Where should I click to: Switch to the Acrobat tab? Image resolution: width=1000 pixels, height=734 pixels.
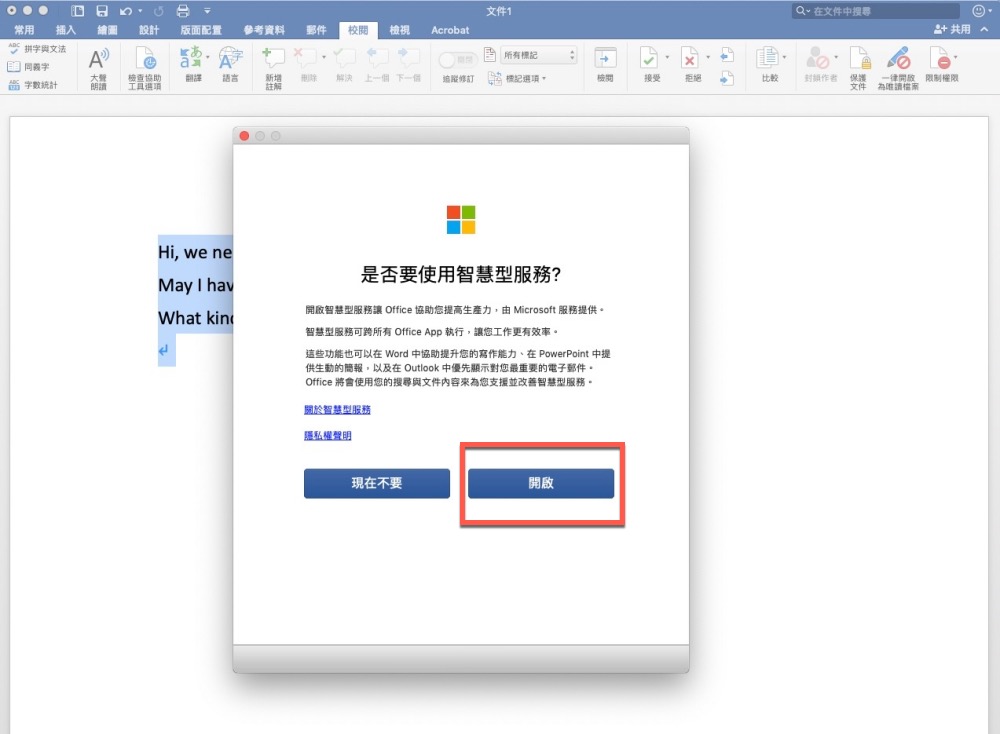tap(450, 30)
